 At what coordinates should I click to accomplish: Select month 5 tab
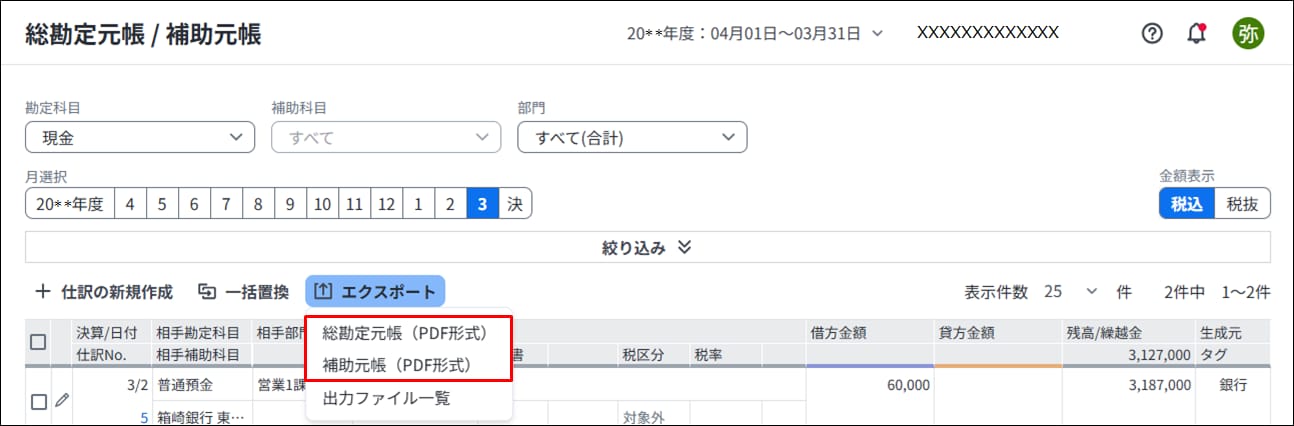(162, 204)
